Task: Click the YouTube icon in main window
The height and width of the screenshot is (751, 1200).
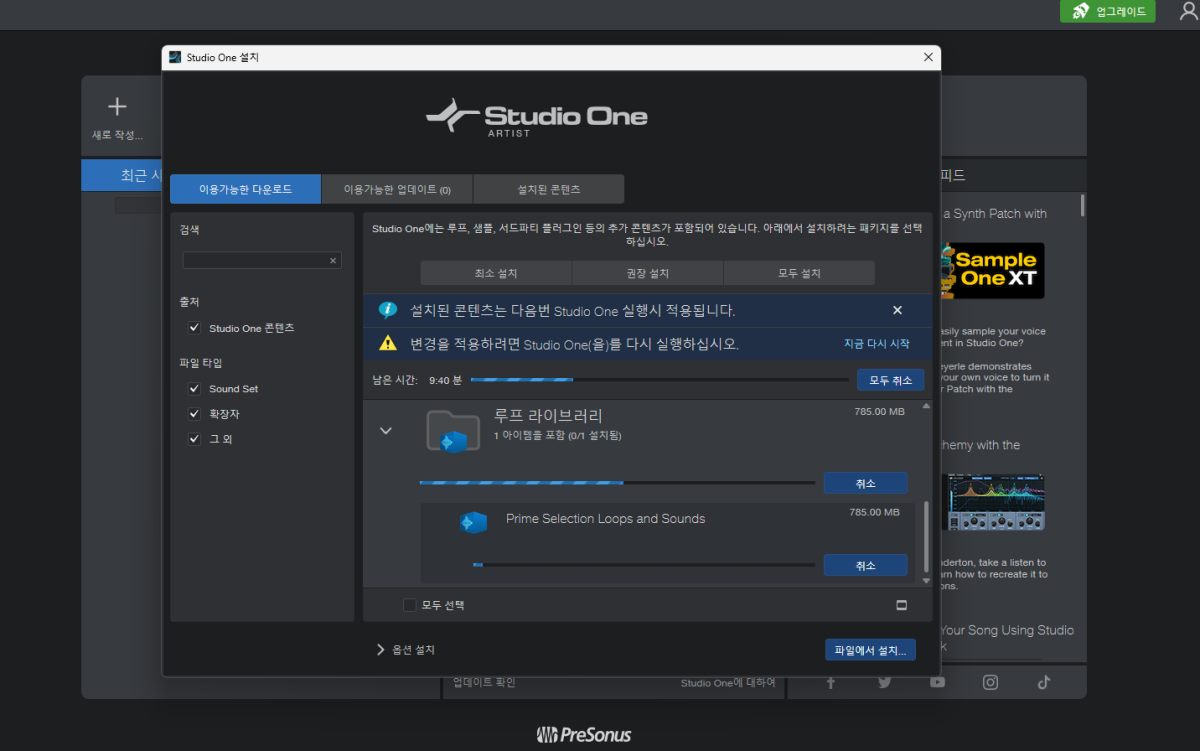Action: 937,682
